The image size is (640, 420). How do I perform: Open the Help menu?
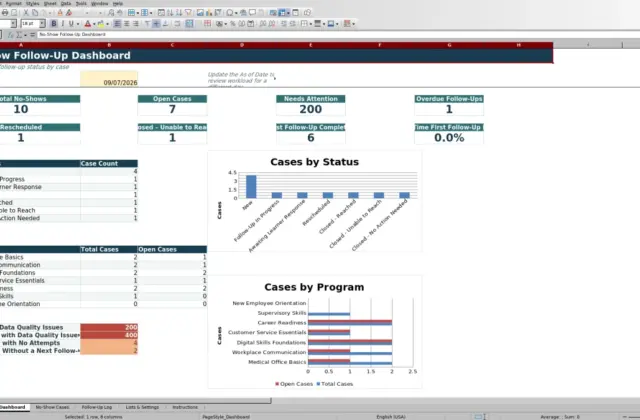coord(118,3)
